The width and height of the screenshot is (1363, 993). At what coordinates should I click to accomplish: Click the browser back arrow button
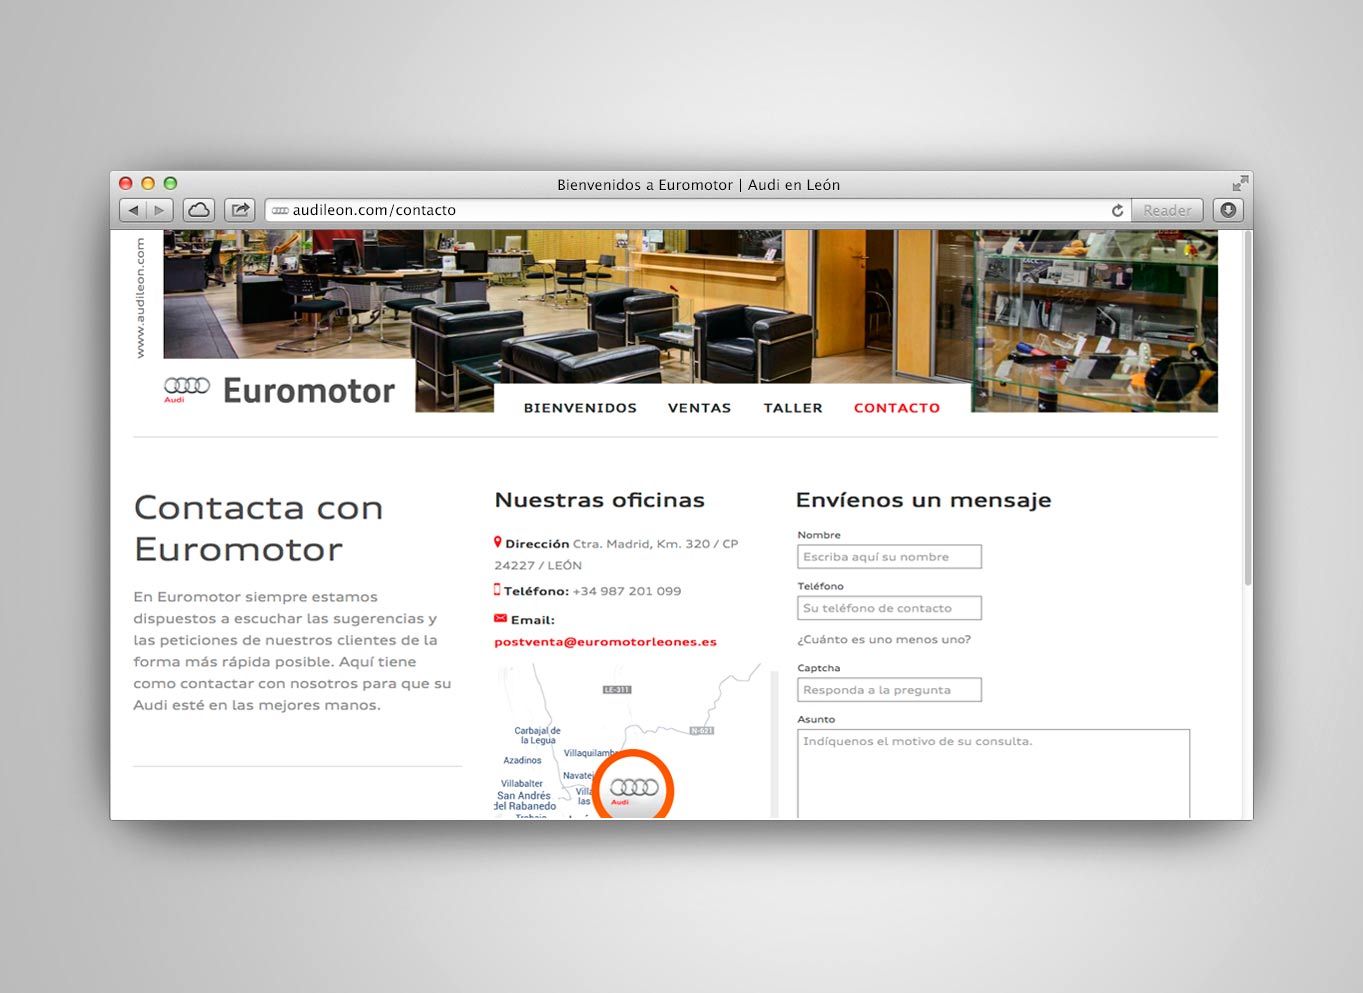pos(133,210)
